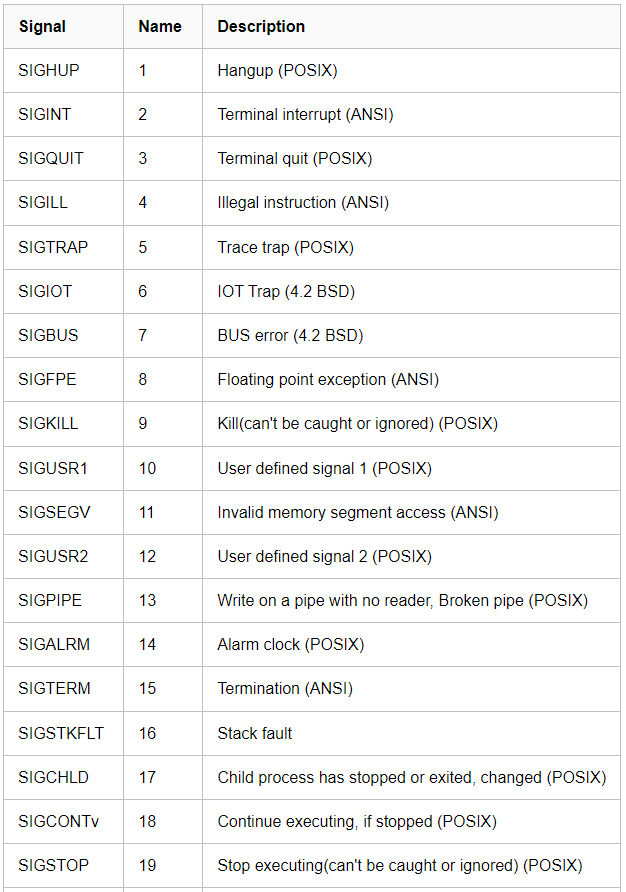The width and height of the screenshot is (626, 892).
Task: Select the Broken pipe description text
Action: [x=402, y=601]
